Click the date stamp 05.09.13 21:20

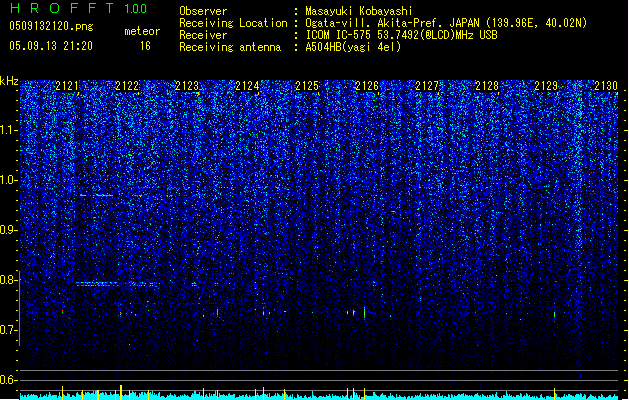pyautogui.click(x=51, y=46)
